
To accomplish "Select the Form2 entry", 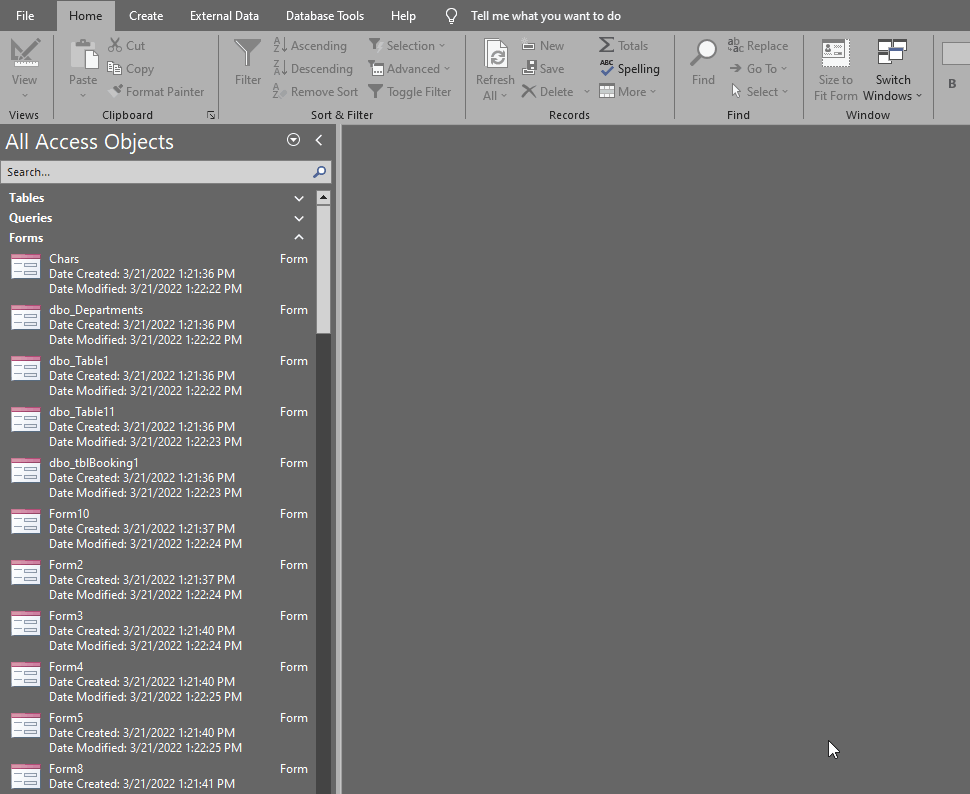I will coord(159,579).
